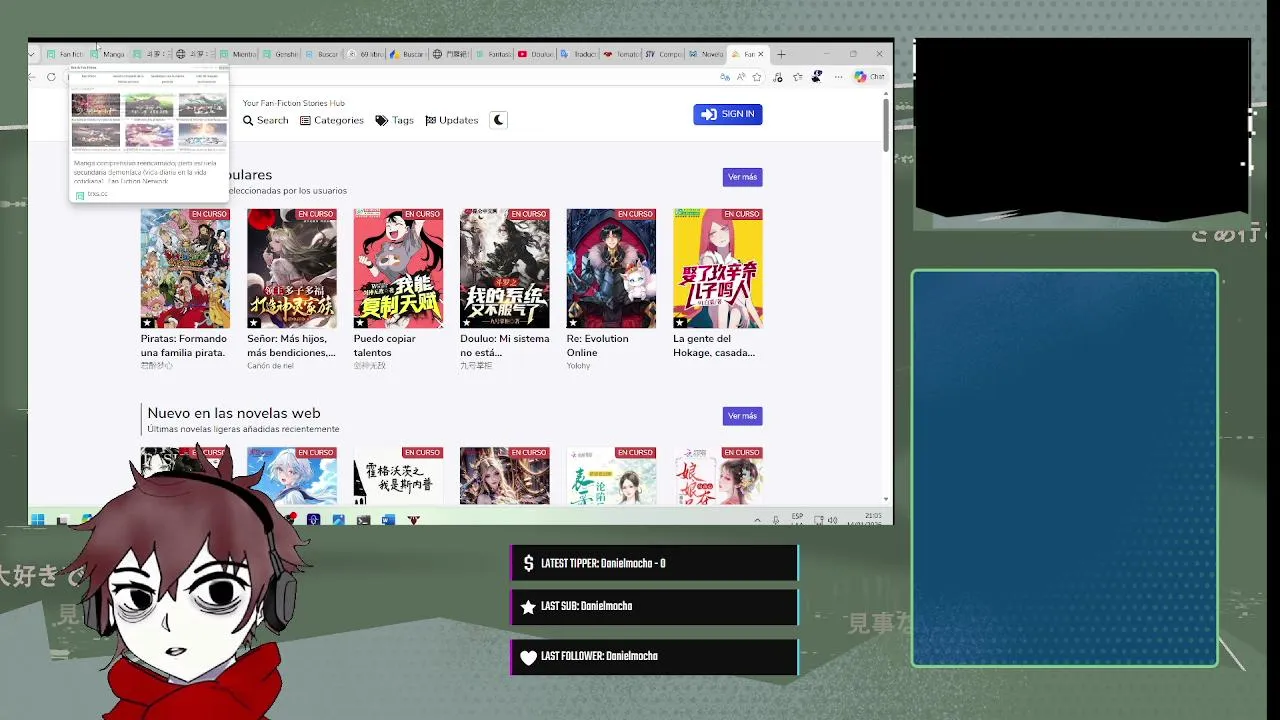This screenshot has height=720, width=1280.
Task: Switch to the Tomato browser tab
Action: (x=622, y=54)
